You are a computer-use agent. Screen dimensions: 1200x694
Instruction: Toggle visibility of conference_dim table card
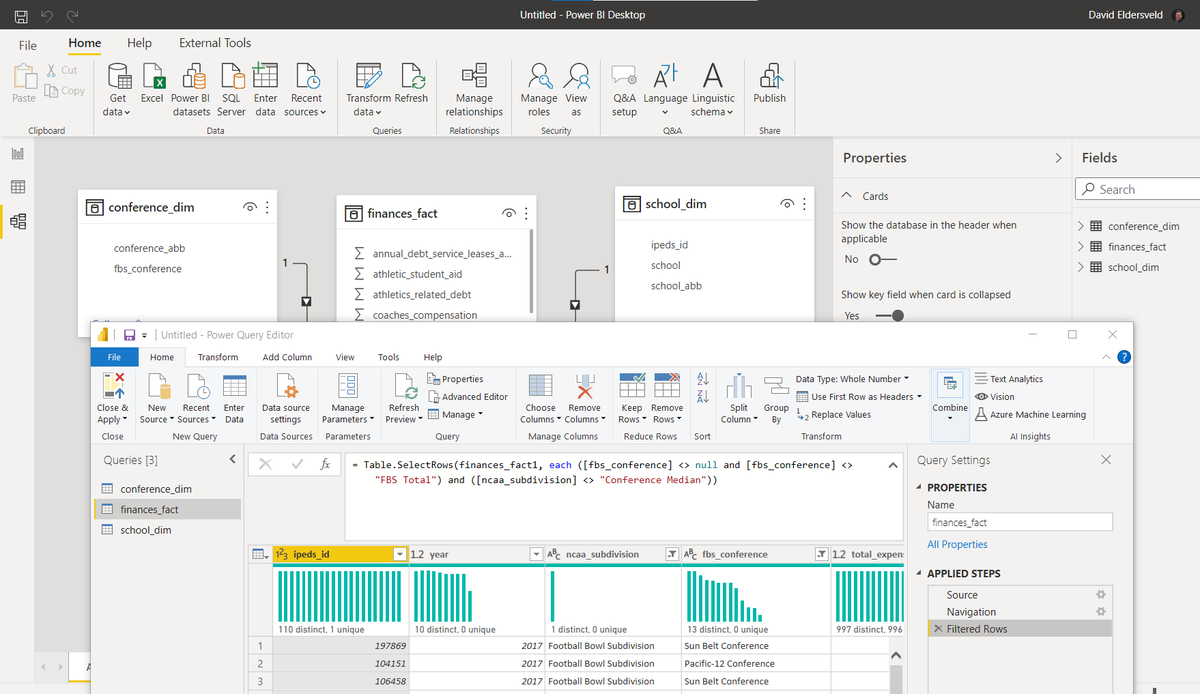249,207
